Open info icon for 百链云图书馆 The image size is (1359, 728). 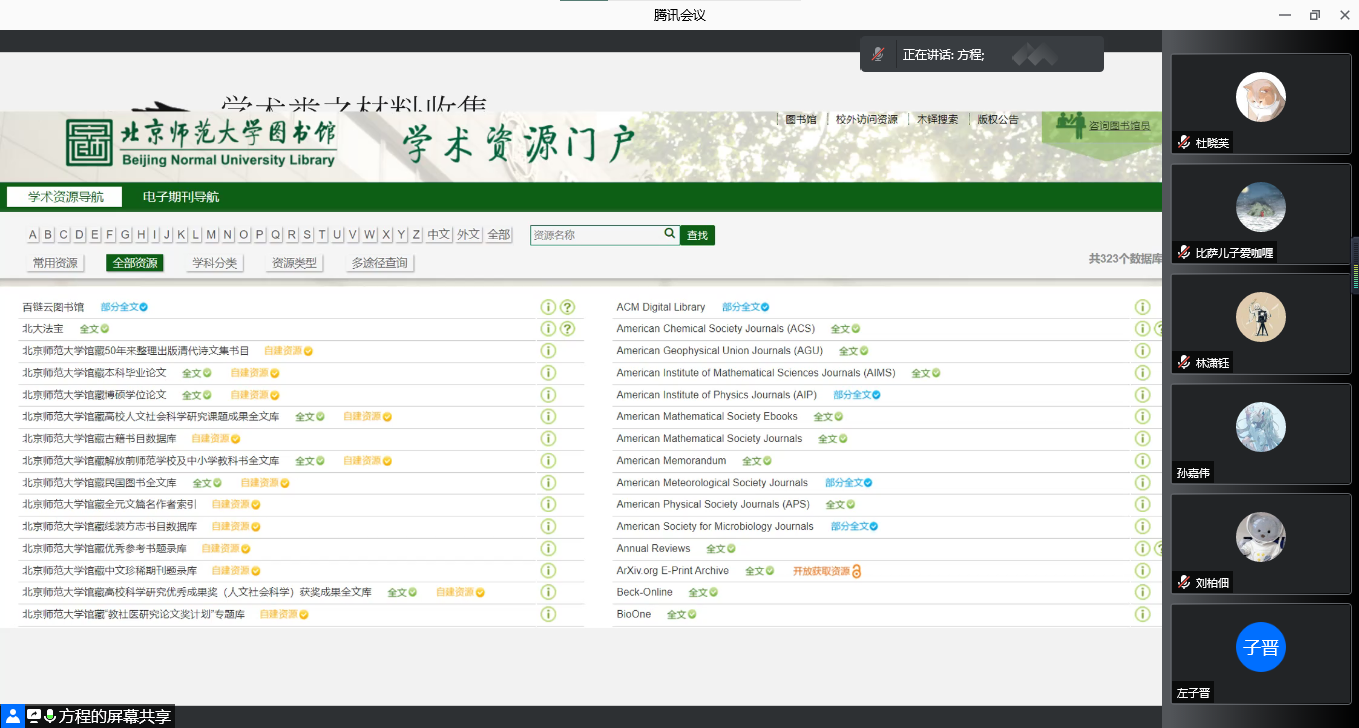coord(548,307)
